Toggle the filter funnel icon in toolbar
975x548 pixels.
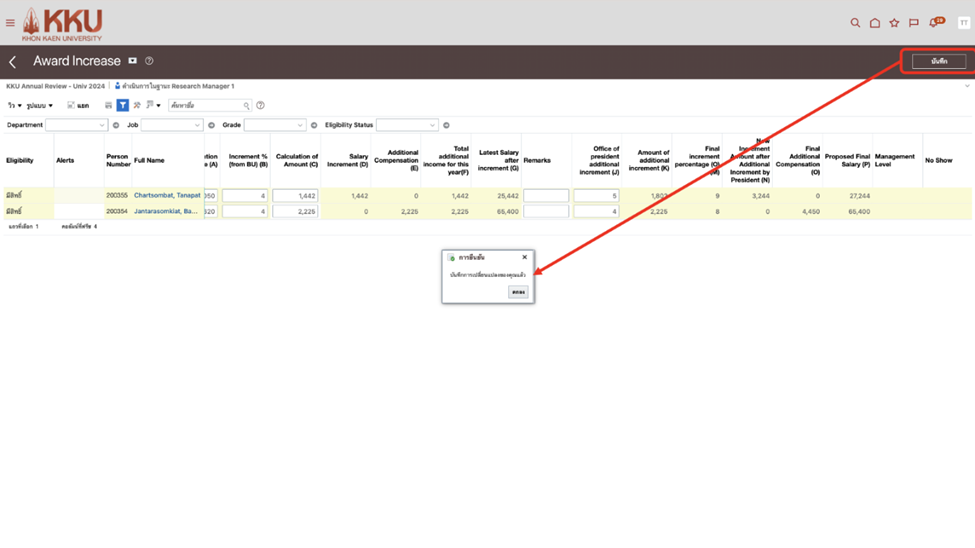coord(122,105)
